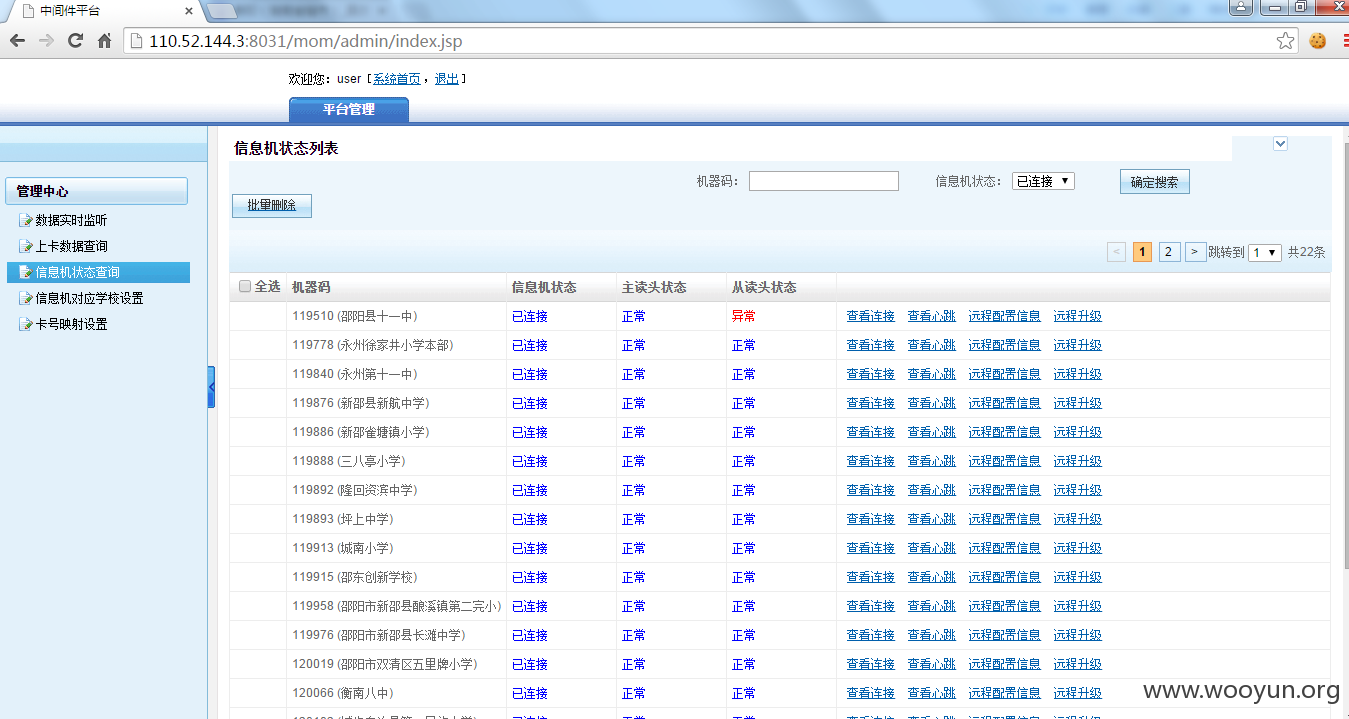Collapse search panel with top-right chevron
The height and width of the screenshot is (719, 1349).
pyautogui.click(x=1280, y=144)
